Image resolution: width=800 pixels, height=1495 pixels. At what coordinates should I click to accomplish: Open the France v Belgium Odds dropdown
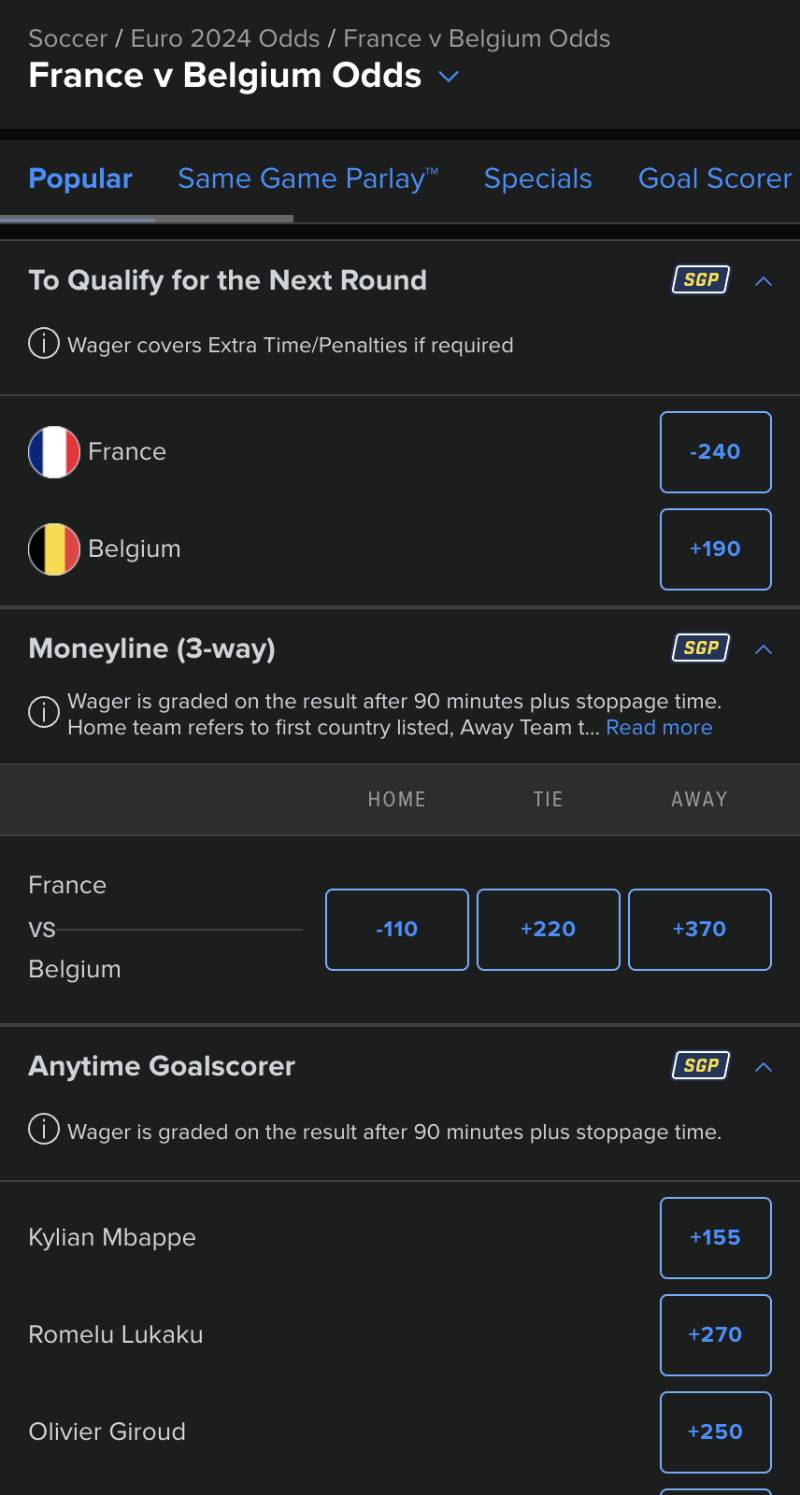coord(449,76)
